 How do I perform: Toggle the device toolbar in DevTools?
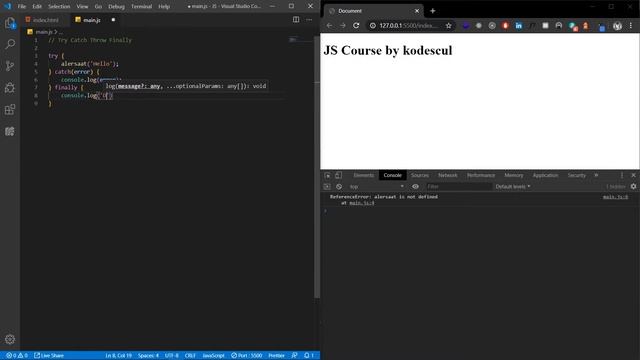click(338, 175)
